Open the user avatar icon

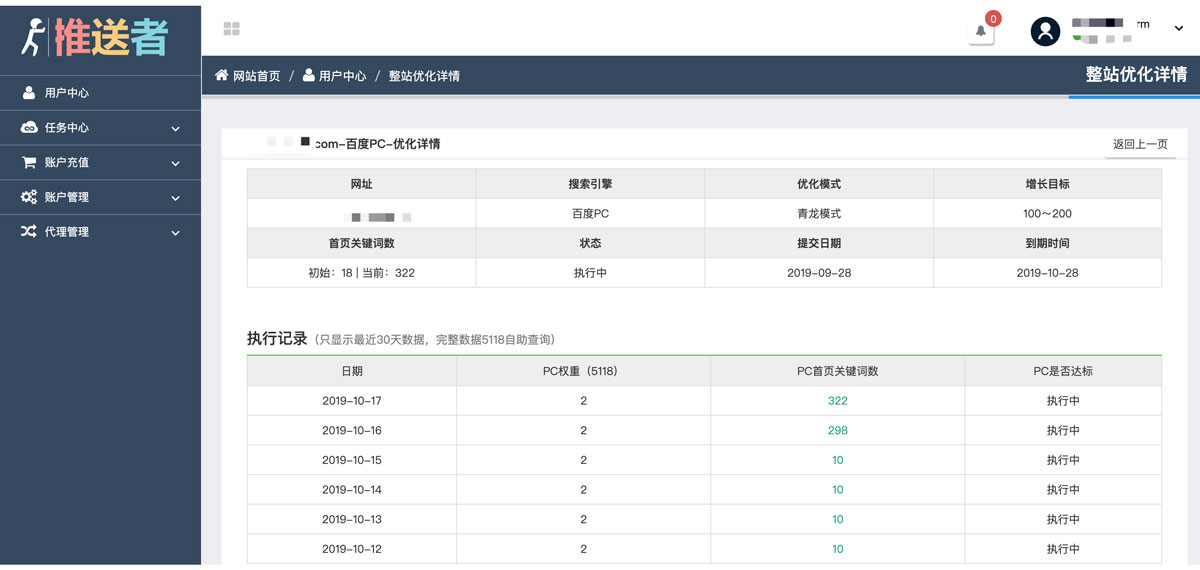(x=1045, y=31)
